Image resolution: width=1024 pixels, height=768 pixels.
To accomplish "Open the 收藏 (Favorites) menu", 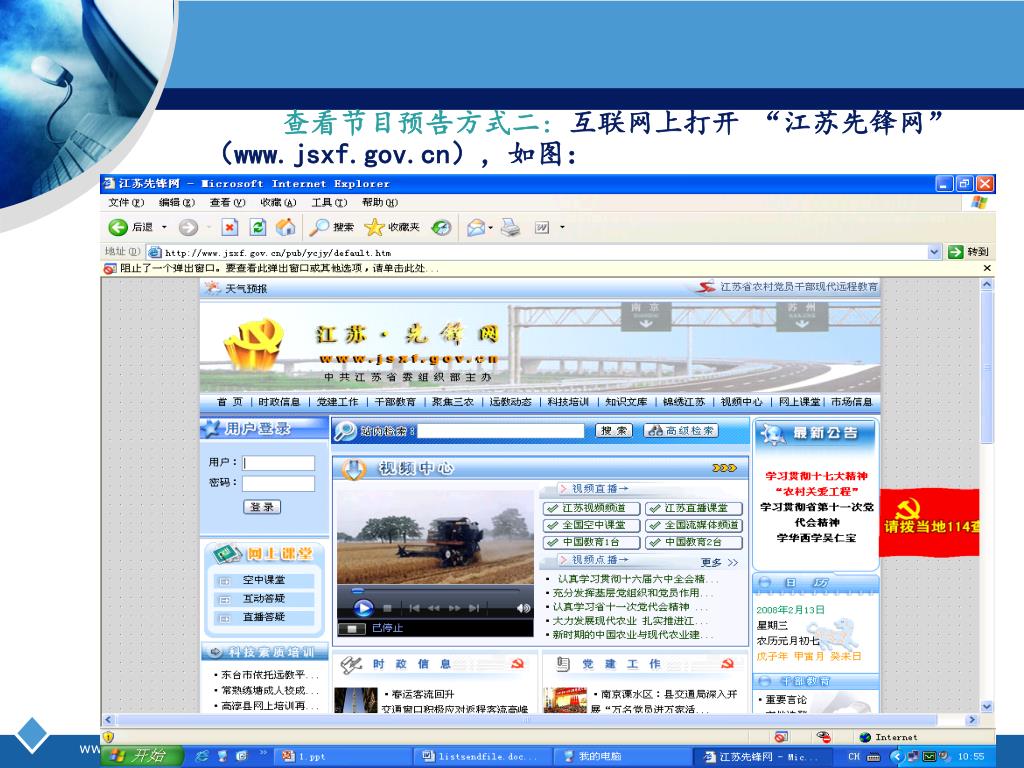I will tap(278, 202).
